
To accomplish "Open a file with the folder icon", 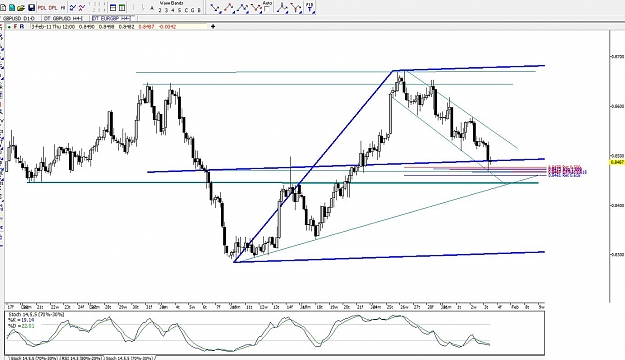I will pos(21,8).
